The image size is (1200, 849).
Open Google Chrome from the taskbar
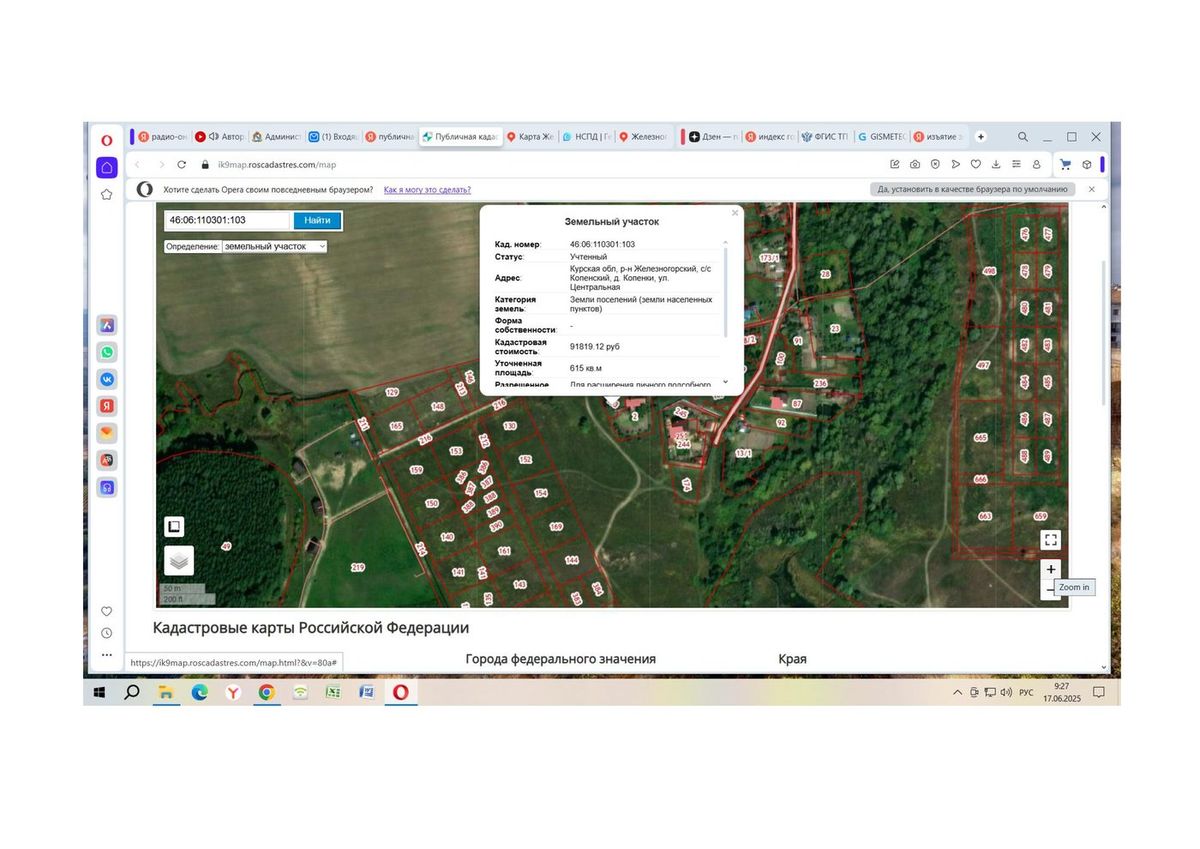coord(267,692)
